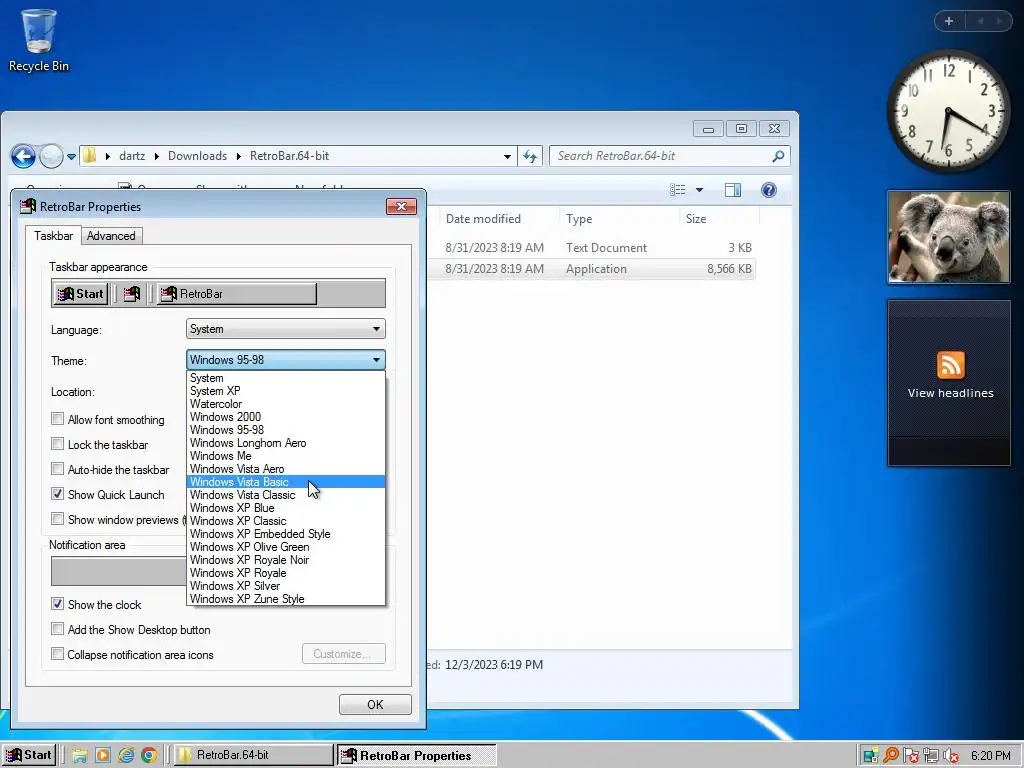Toggle Auto-hide the taskbar checkbox
The image size is (1024, 768).
point(57,469)
